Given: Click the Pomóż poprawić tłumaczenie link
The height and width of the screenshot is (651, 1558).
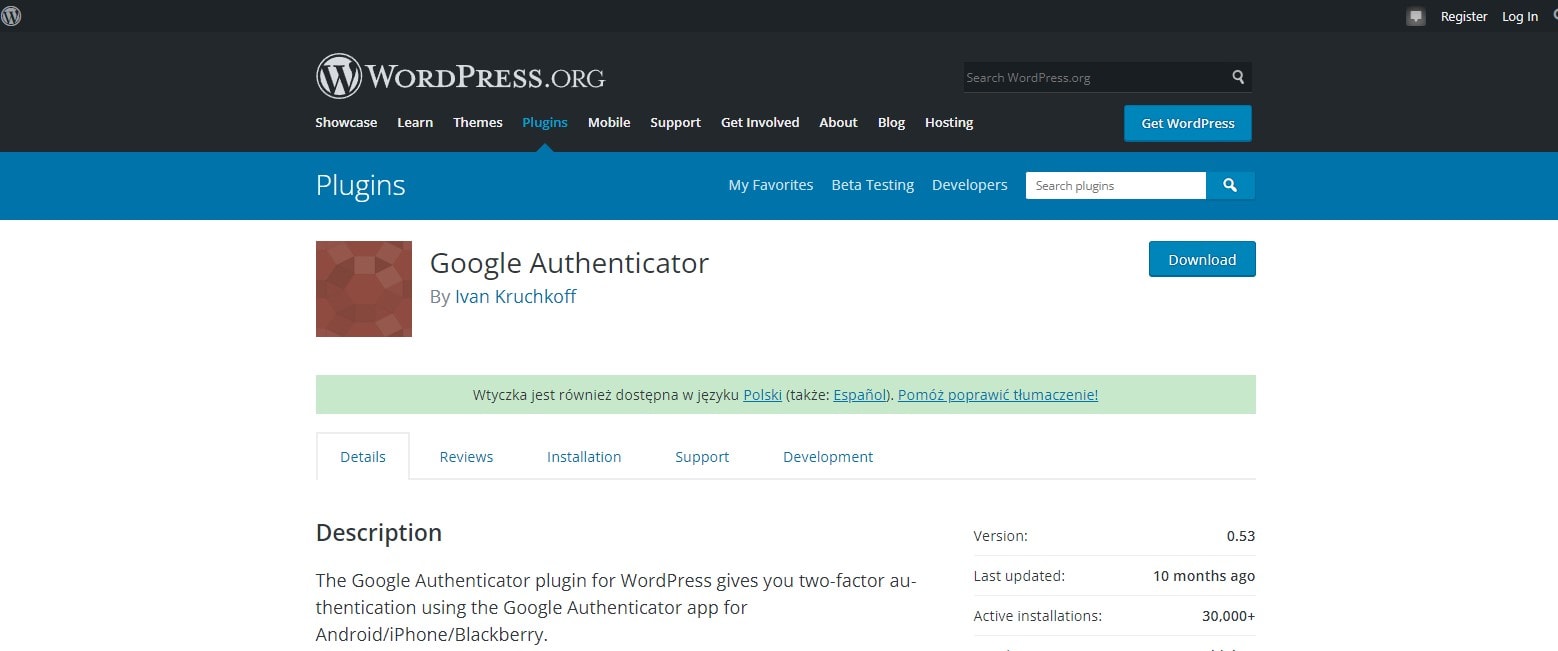Looking at the screenshot, I should 998,395.
